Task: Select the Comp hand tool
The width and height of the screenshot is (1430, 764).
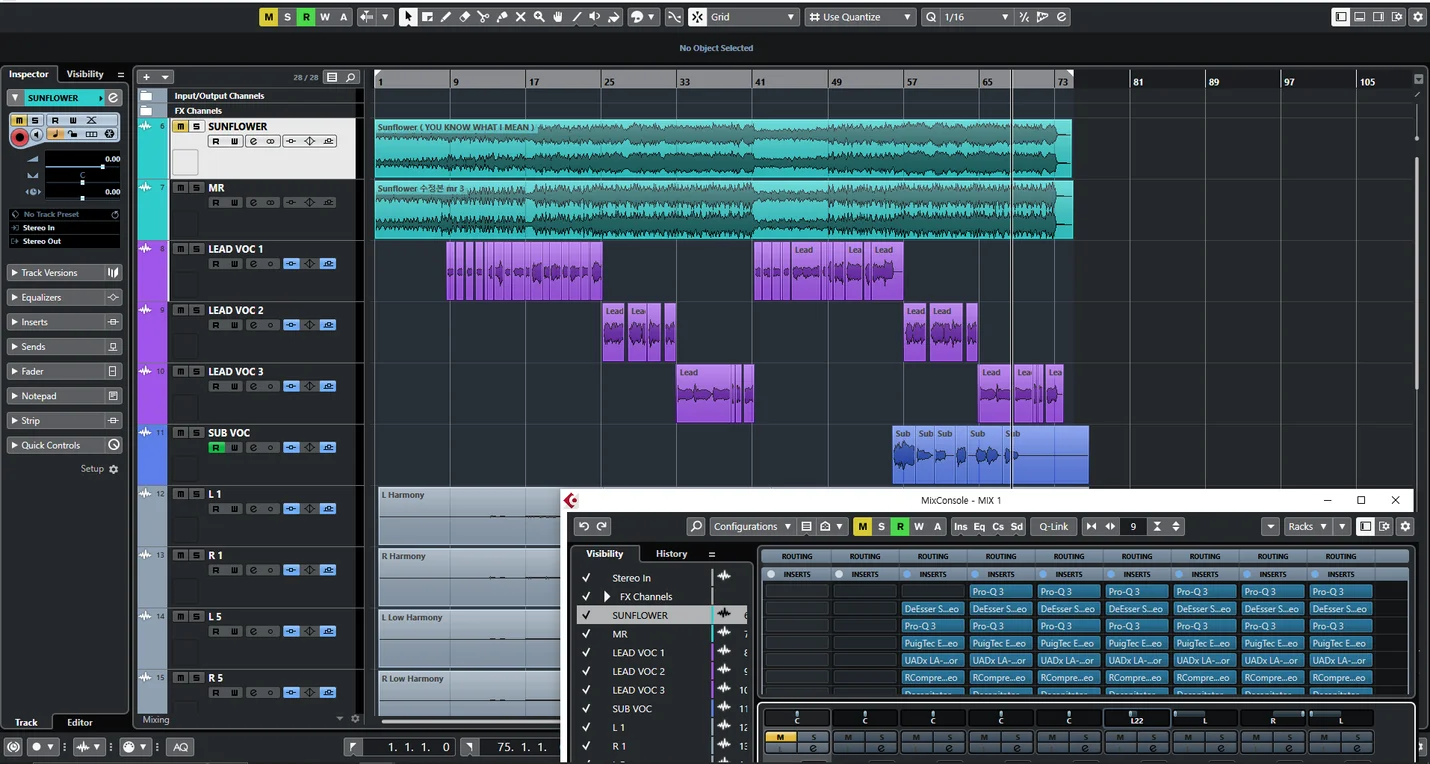Action: coord(558,17)
